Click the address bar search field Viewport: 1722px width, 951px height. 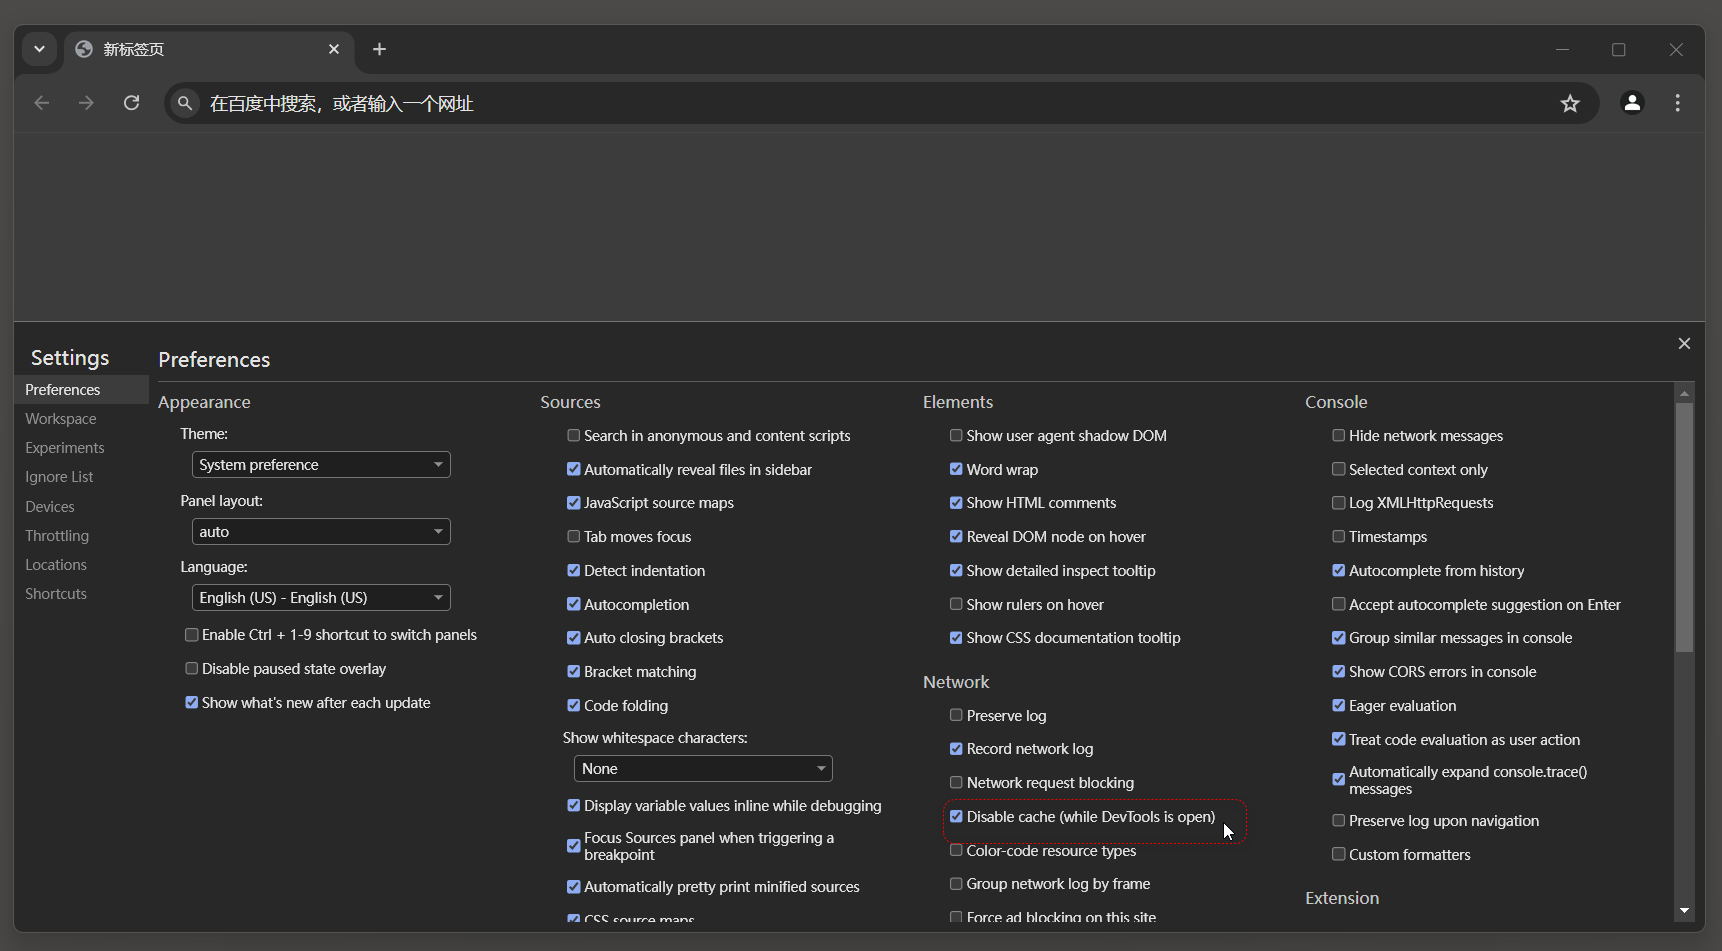point(880,103)
